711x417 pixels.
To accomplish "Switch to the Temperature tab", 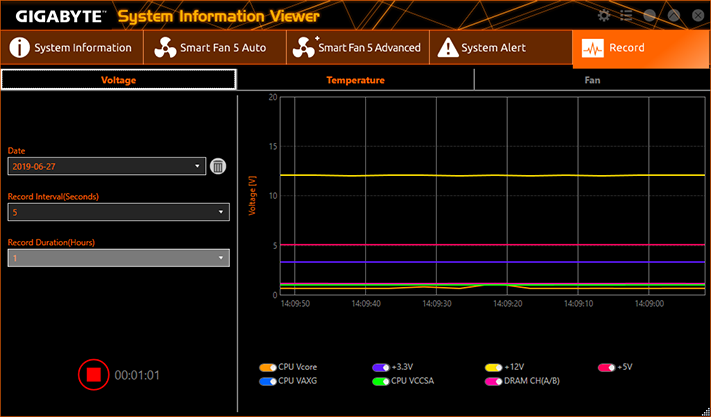I will point(356,80).
